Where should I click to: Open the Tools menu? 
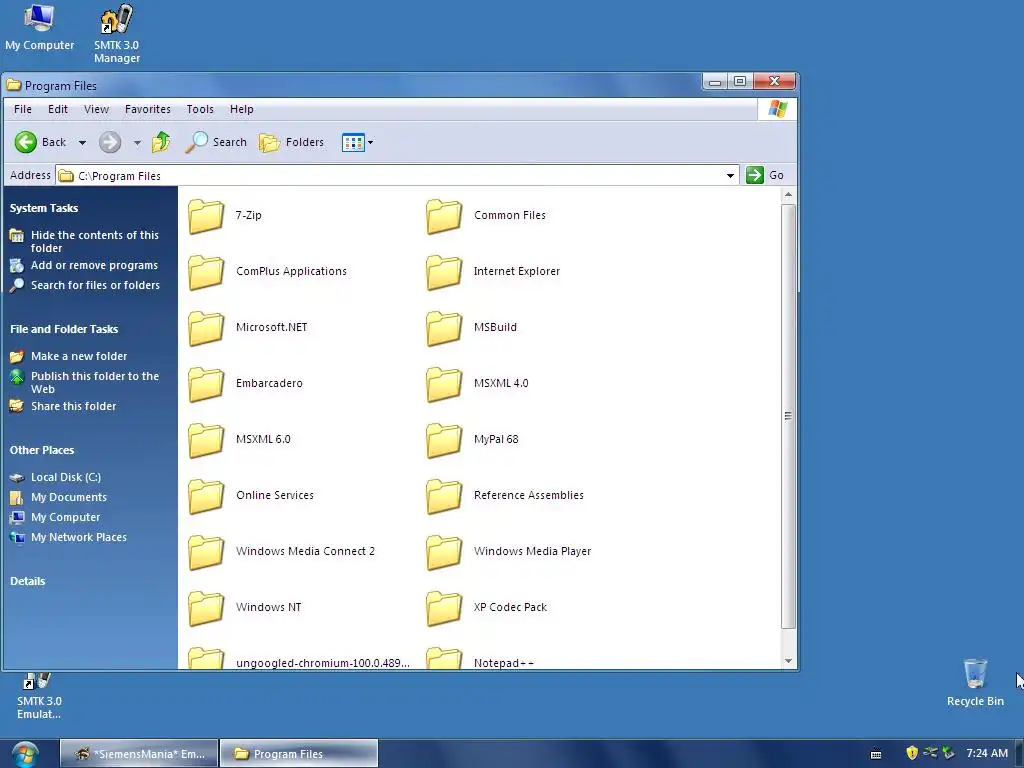coord(200,109)
